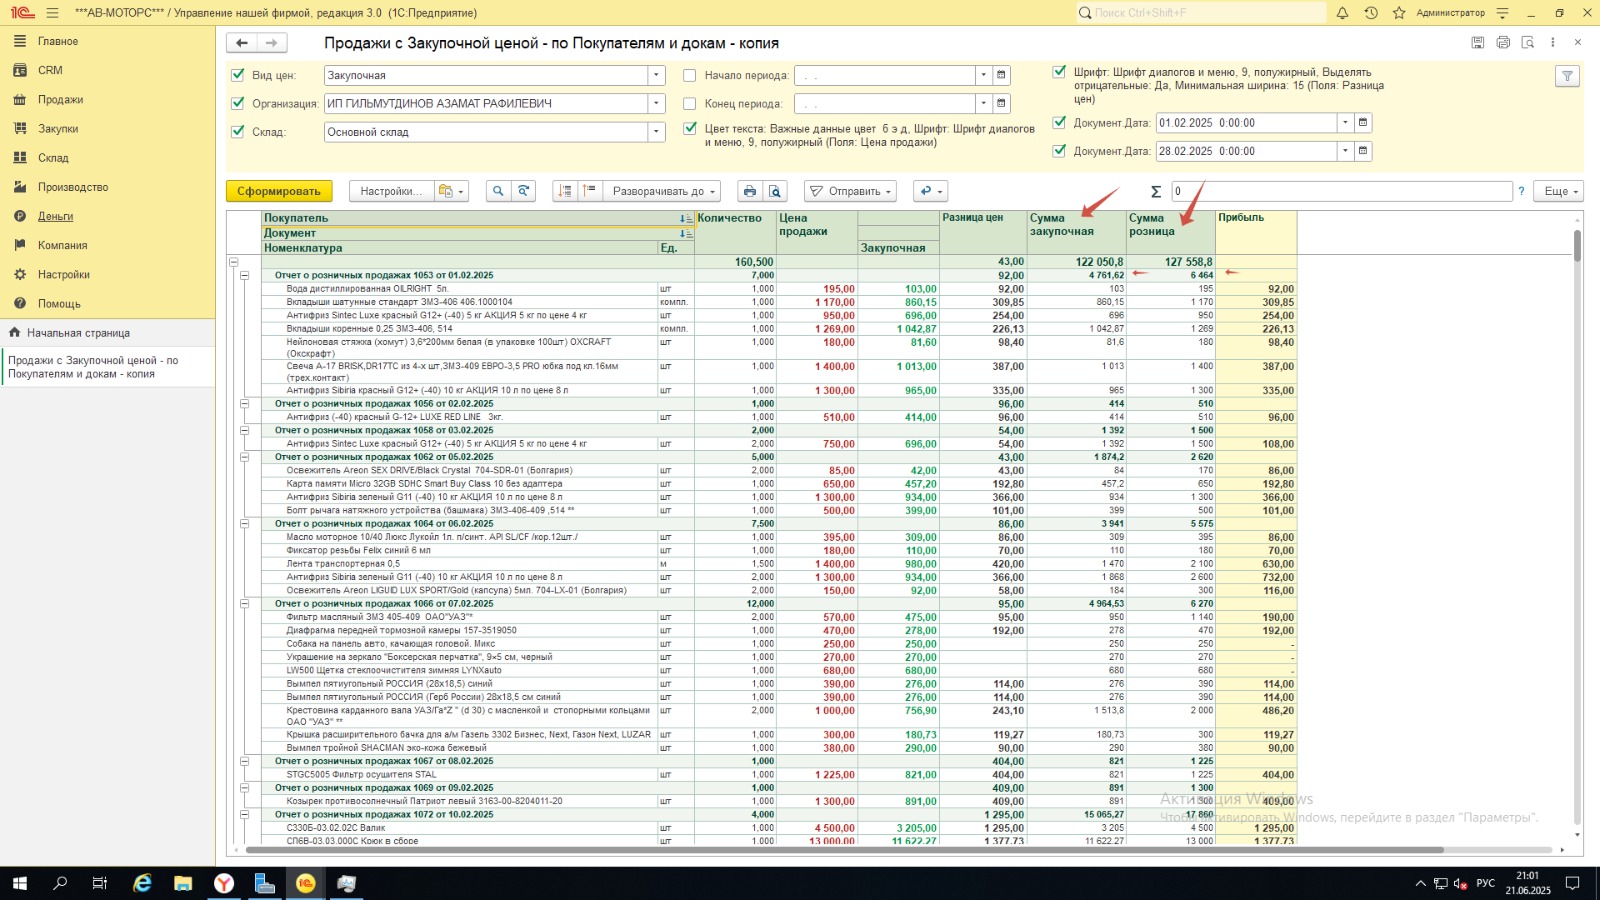The image size is (1600, 900).
Task: Click the magnifier find icon in report toolbar
Action: coord(498,191)
